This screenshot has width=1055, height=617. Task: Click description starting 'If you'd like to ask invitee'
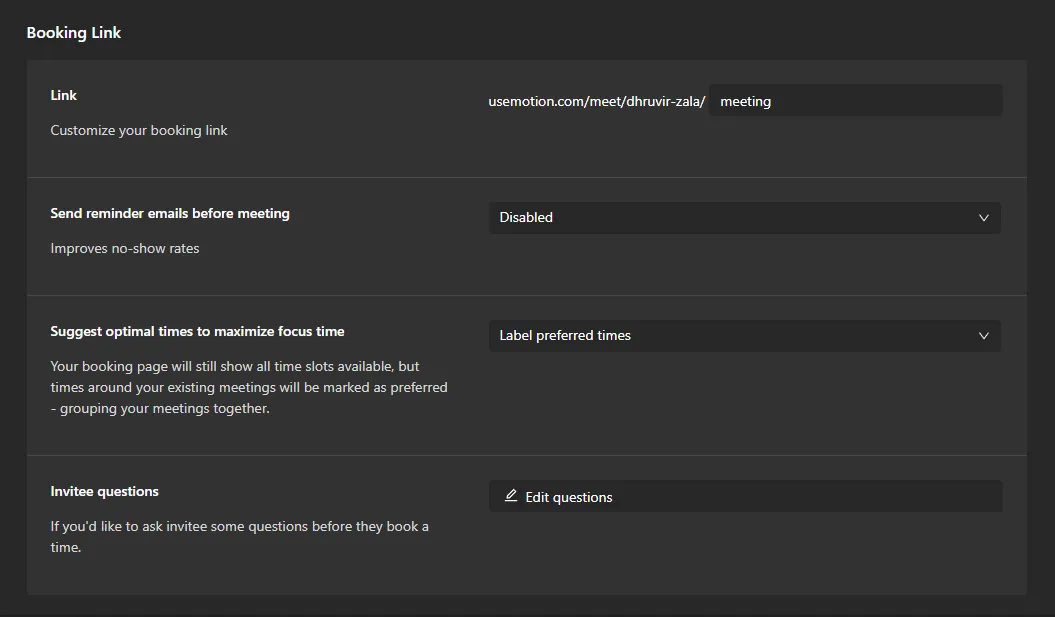[240, 536]
